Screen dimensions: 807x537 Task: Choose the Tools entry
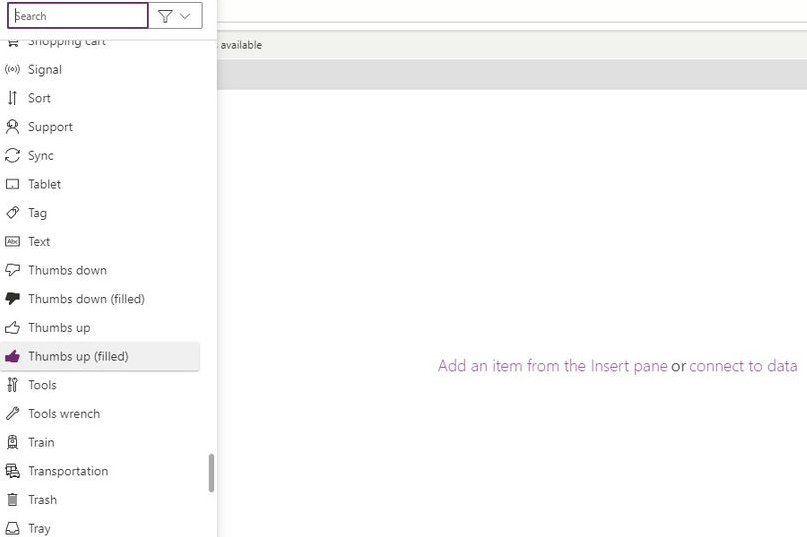coord(100,385)
